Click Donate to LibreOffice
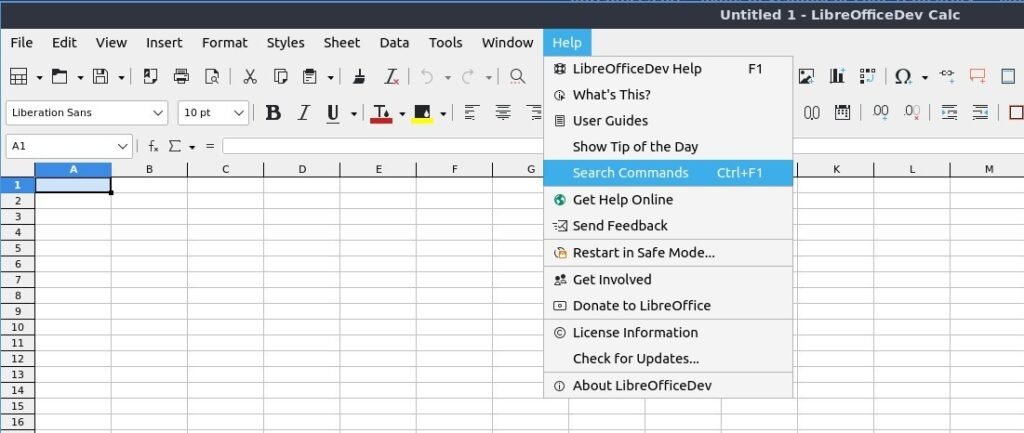Image resolution: width=1024 pixels, height=433 pixels. tap(641, 306)
